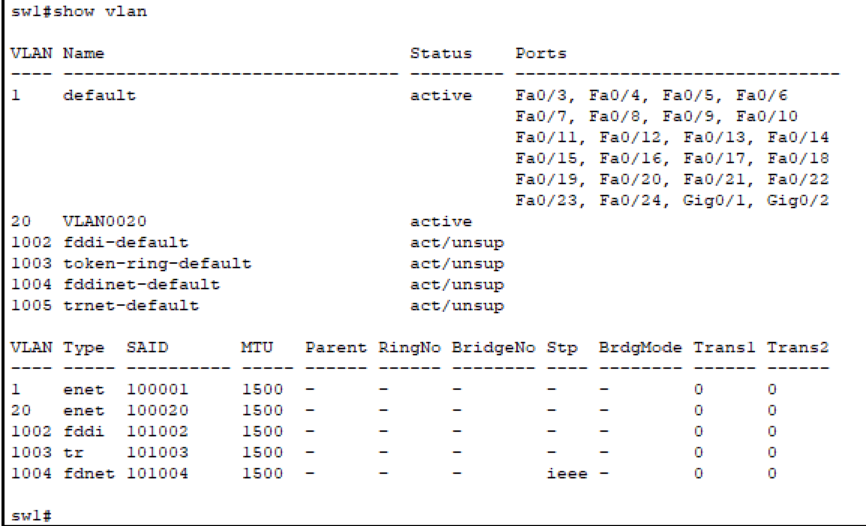Screen dimensions: 866x526
Task: Click the Ports column header
Action: (541, 53)
